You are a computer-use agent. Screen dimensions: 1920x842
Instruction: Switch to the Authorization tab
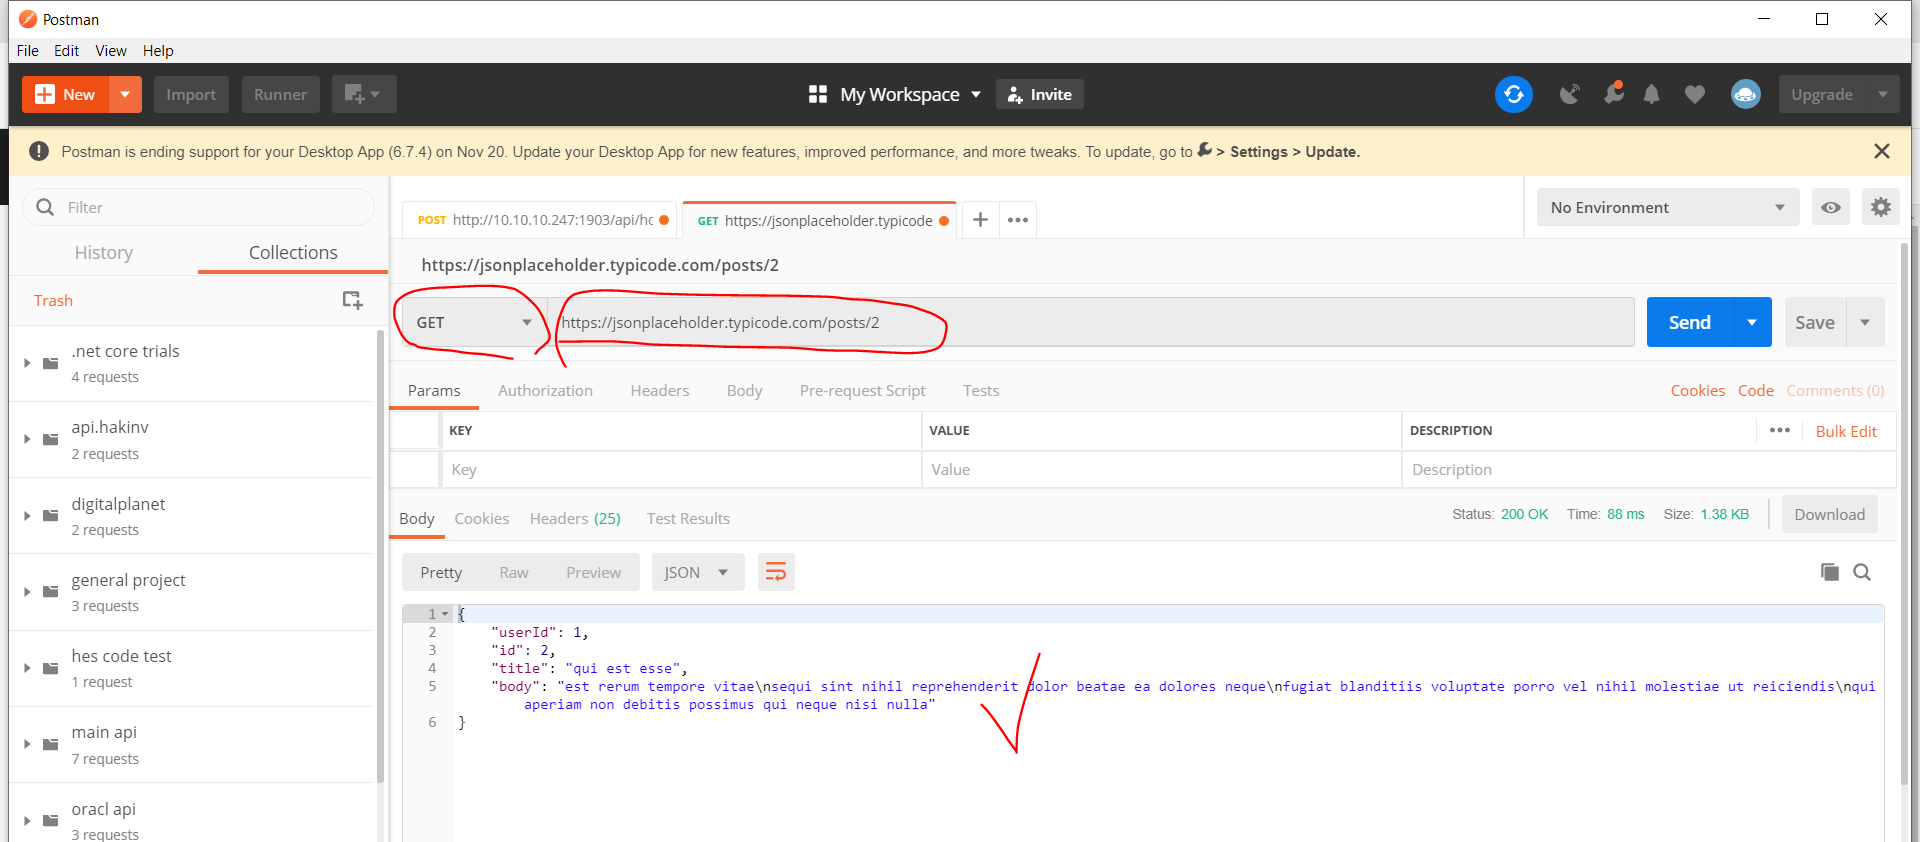[545, 390]
